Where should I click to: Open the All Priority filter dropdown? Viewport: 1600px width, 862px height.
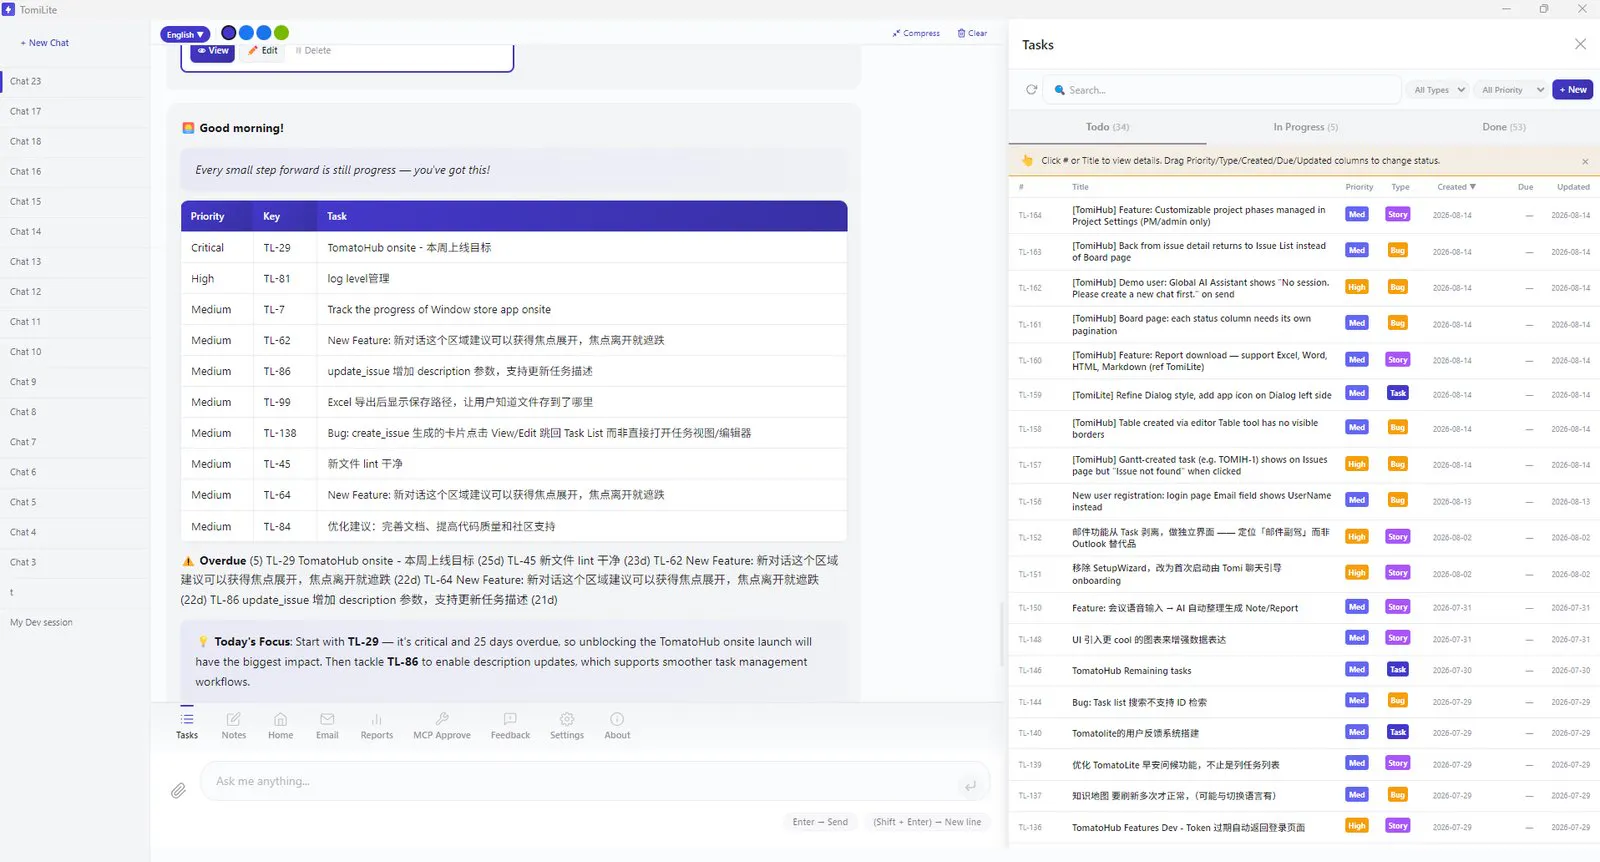pyautogui.click(x=1511, y=90)
